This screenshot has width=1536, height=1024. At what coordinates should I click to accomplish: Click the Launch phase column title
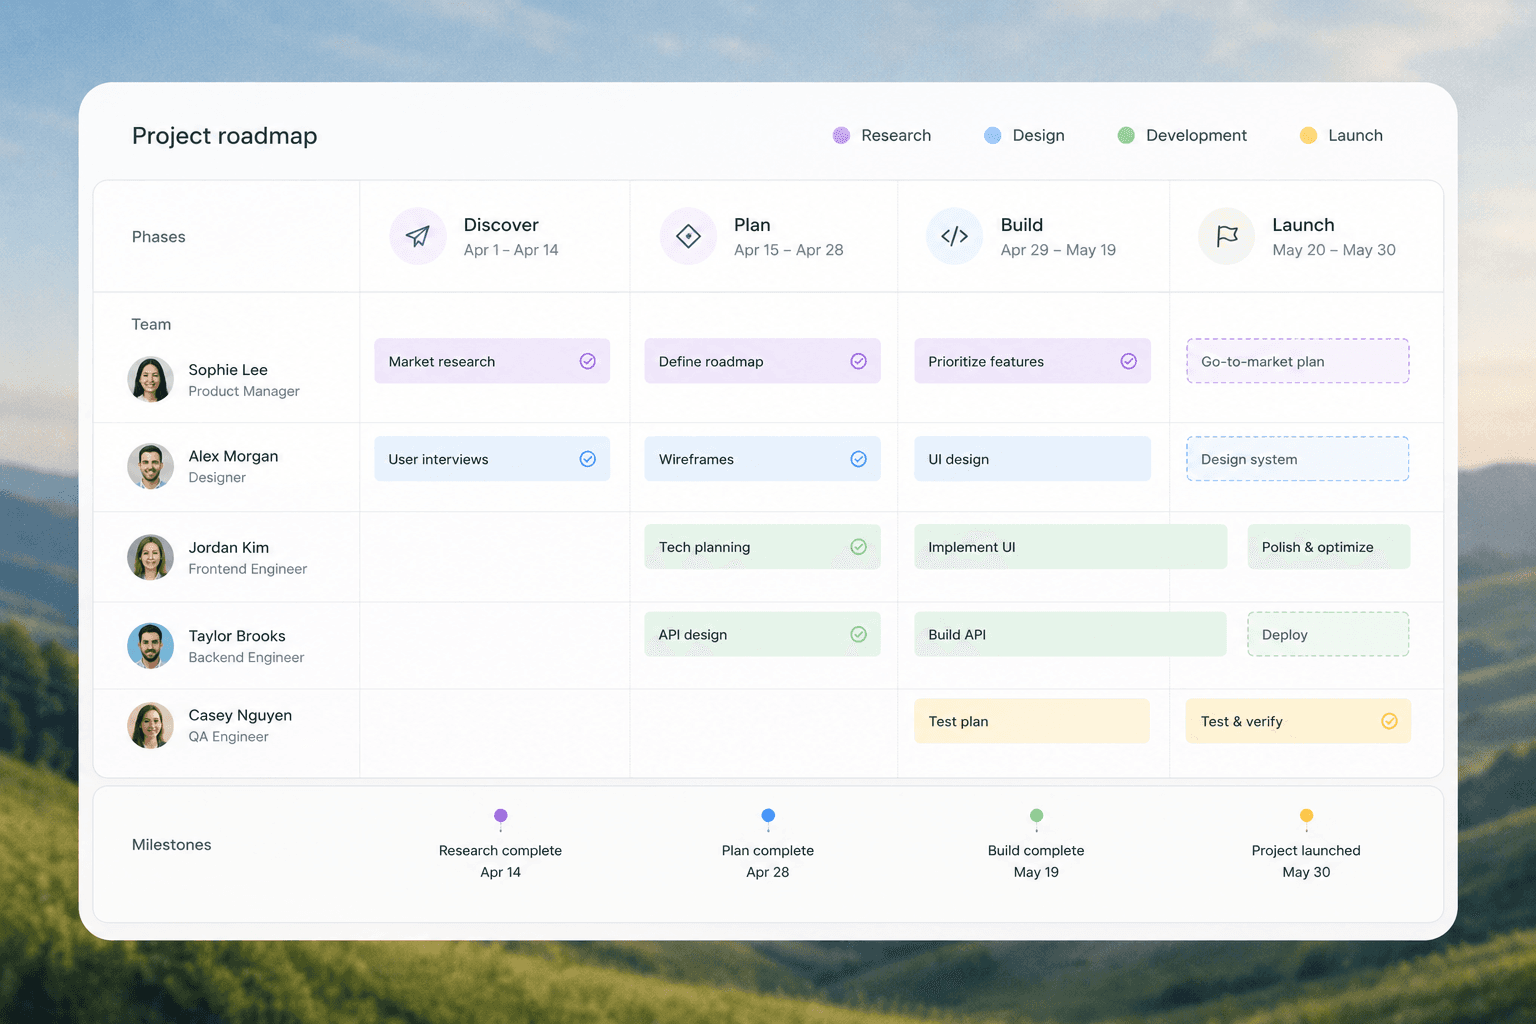pos(1303,225)
